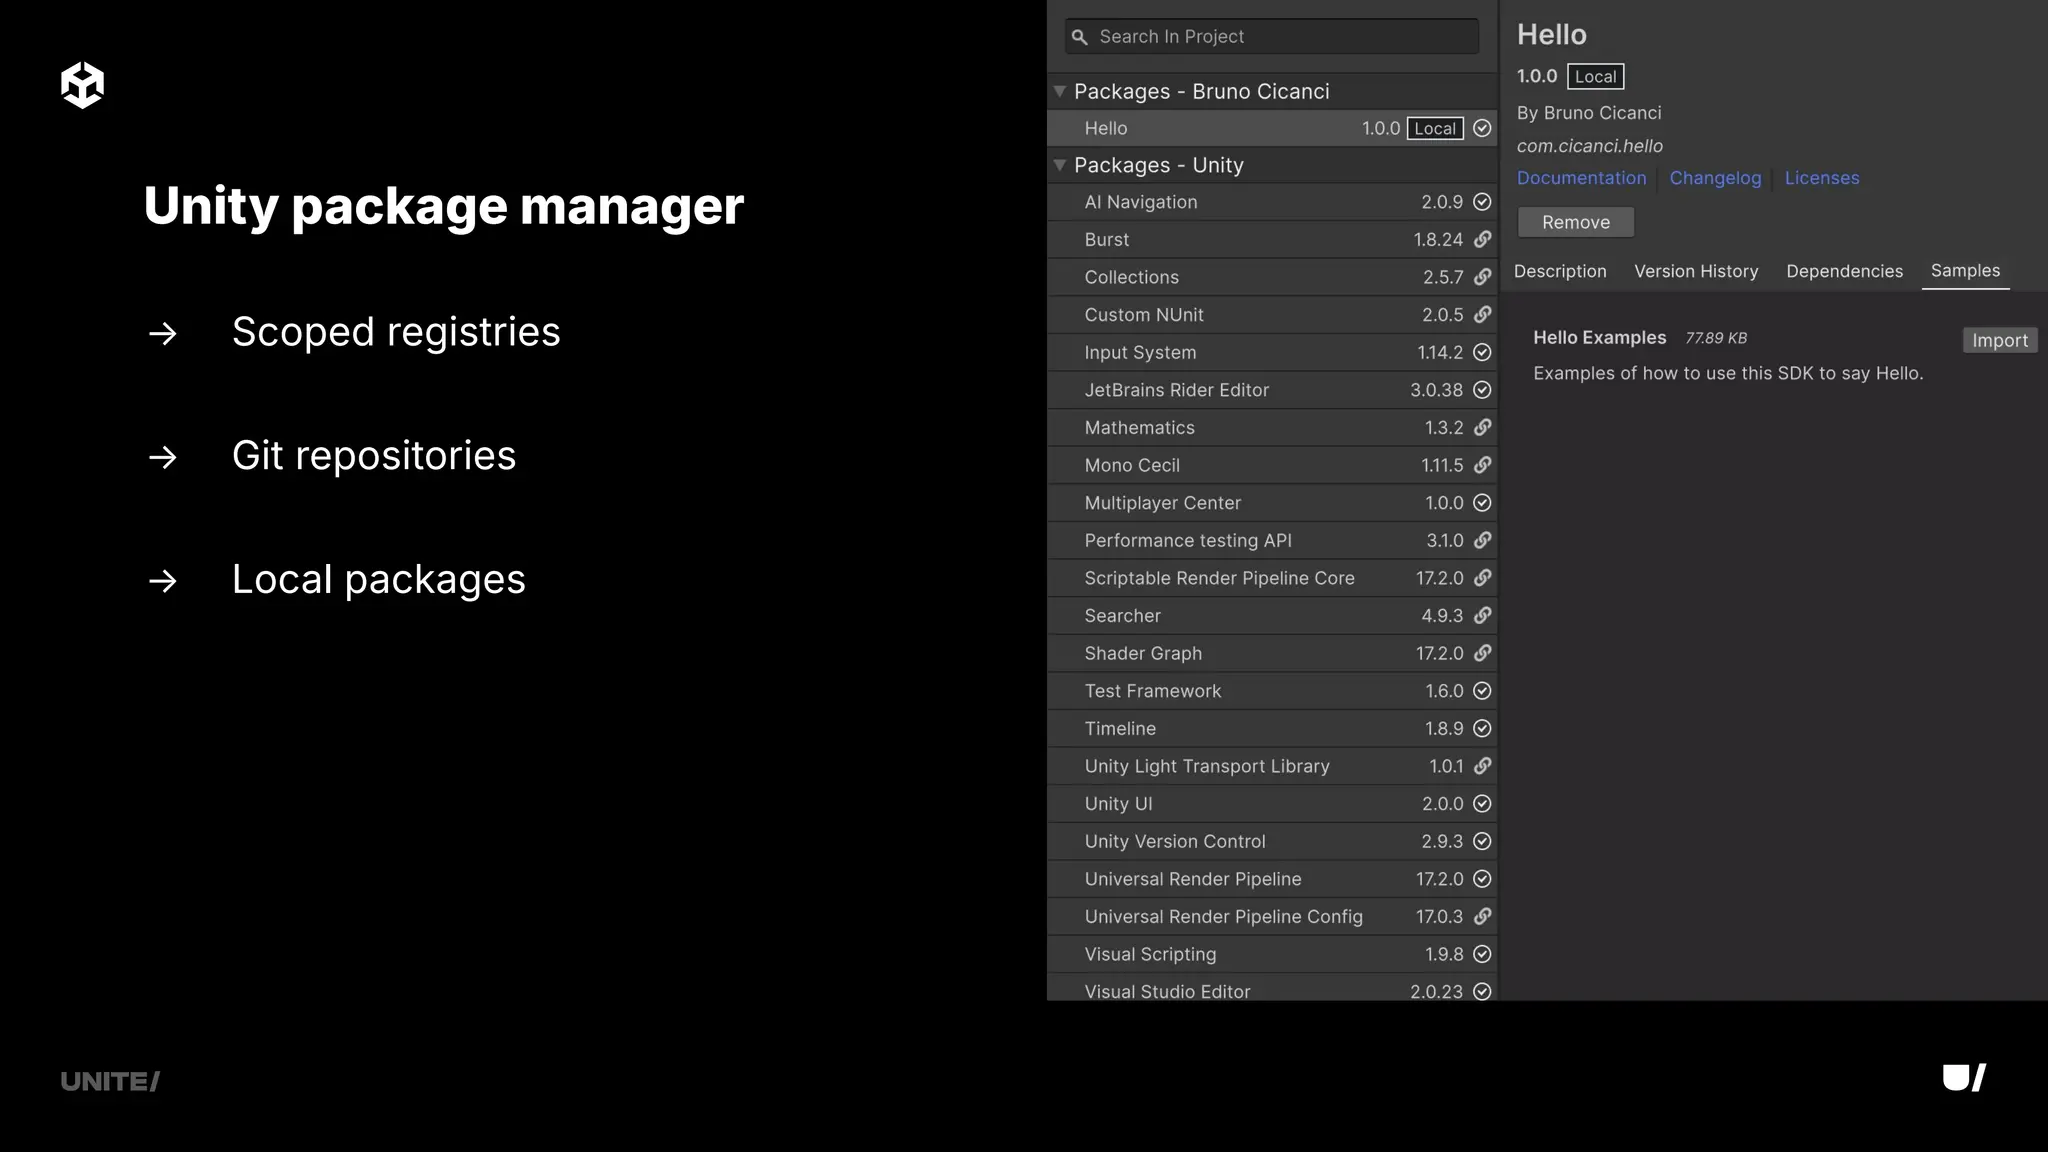The height and width of the screenshot is (1152, 2048).
Task: Select the Mono Cecil package name
Action: [1132, 465]
